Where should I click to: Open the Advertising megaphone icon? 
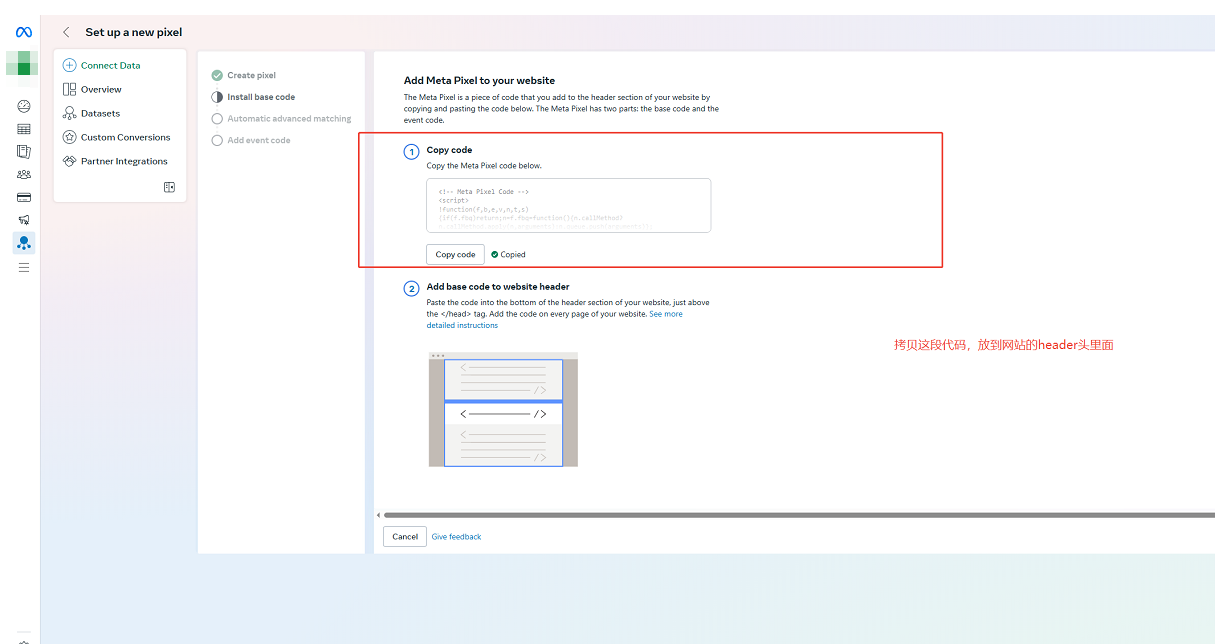click(24, 220)
